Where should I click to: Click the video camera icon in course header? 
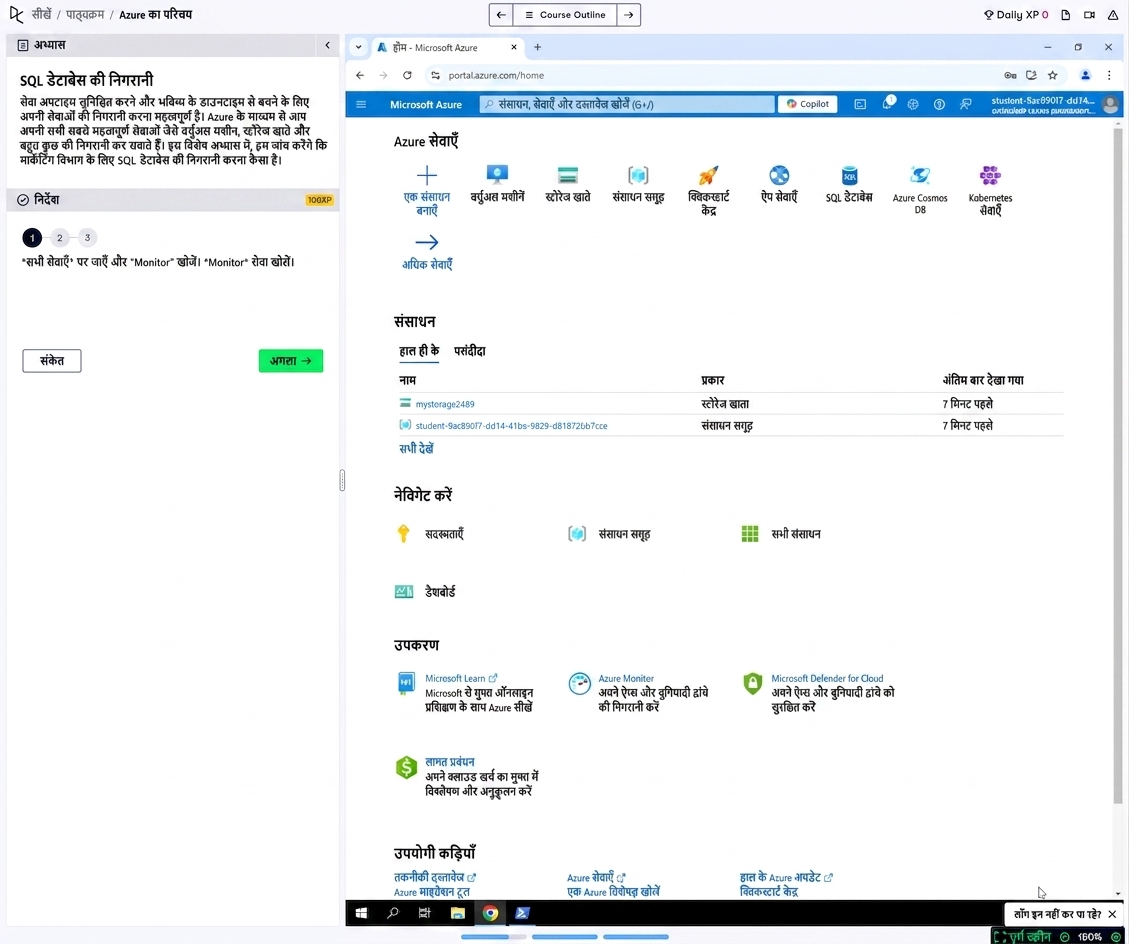click(x=1089, y=14)
